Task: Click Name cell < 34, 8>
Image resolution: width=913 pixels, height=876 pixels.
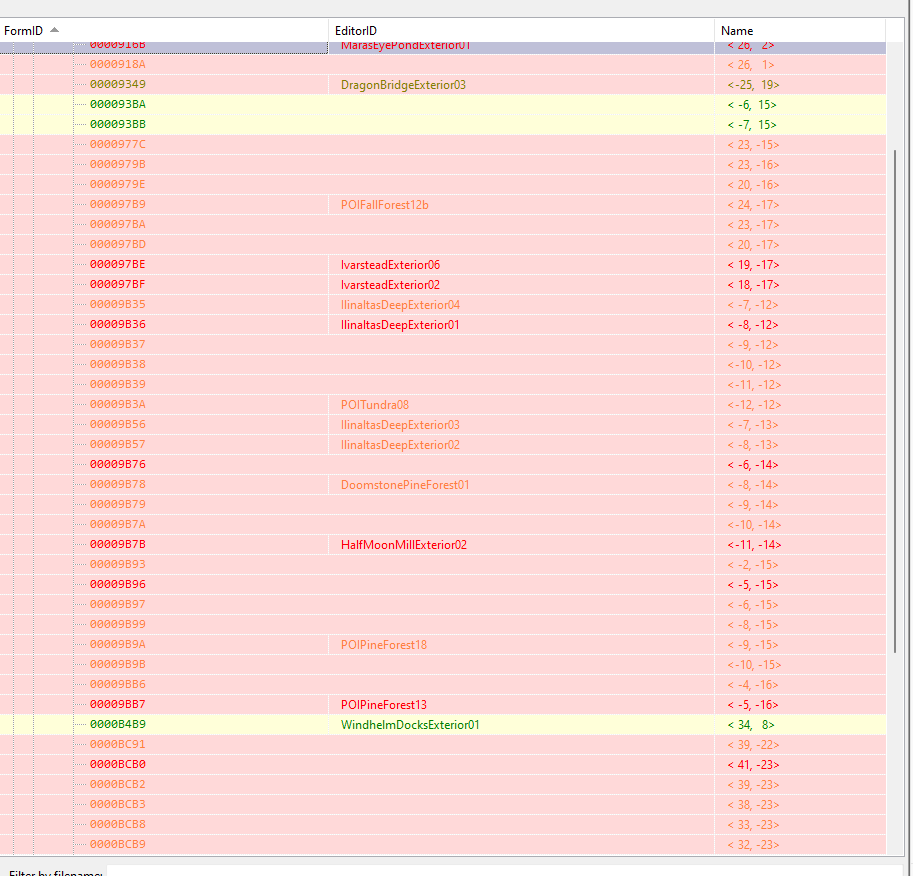Action: pyautogui.click(x=751, y=725)
